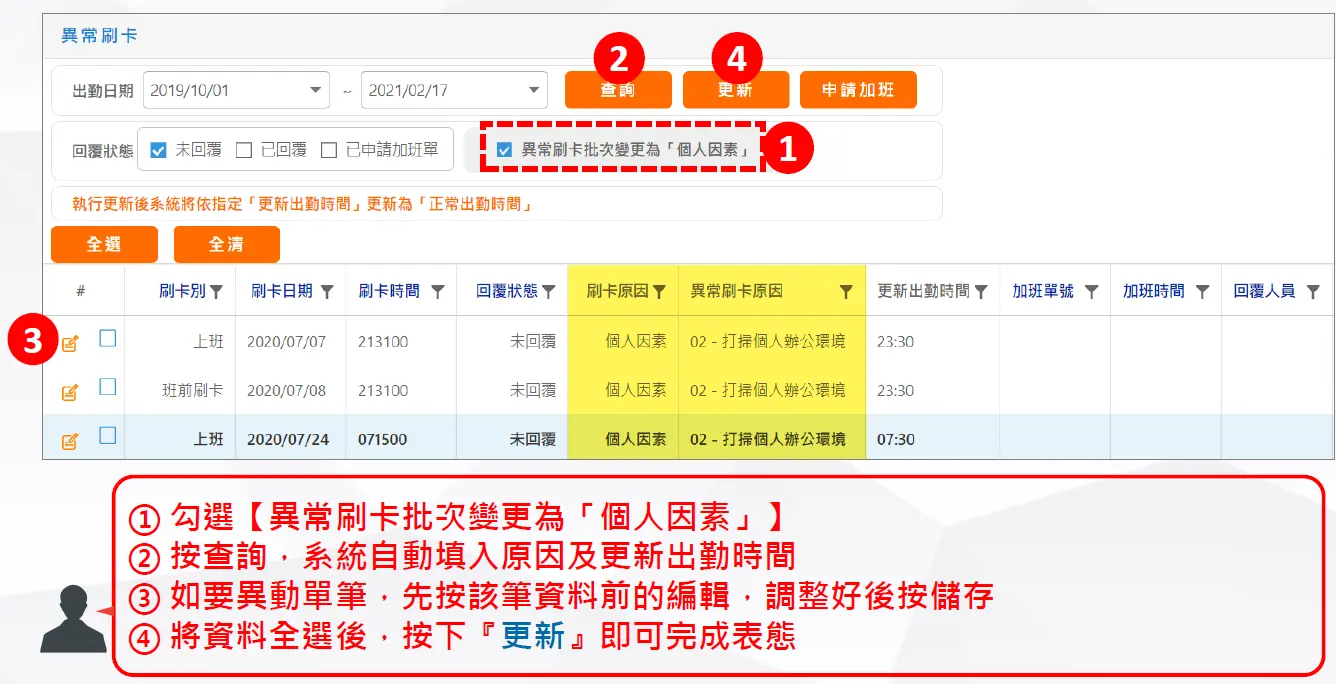The height and width of the screenshot is (684, 1336).
Task: Sort by 回覆人員 column header
Action: click(x=1264, y=291)
